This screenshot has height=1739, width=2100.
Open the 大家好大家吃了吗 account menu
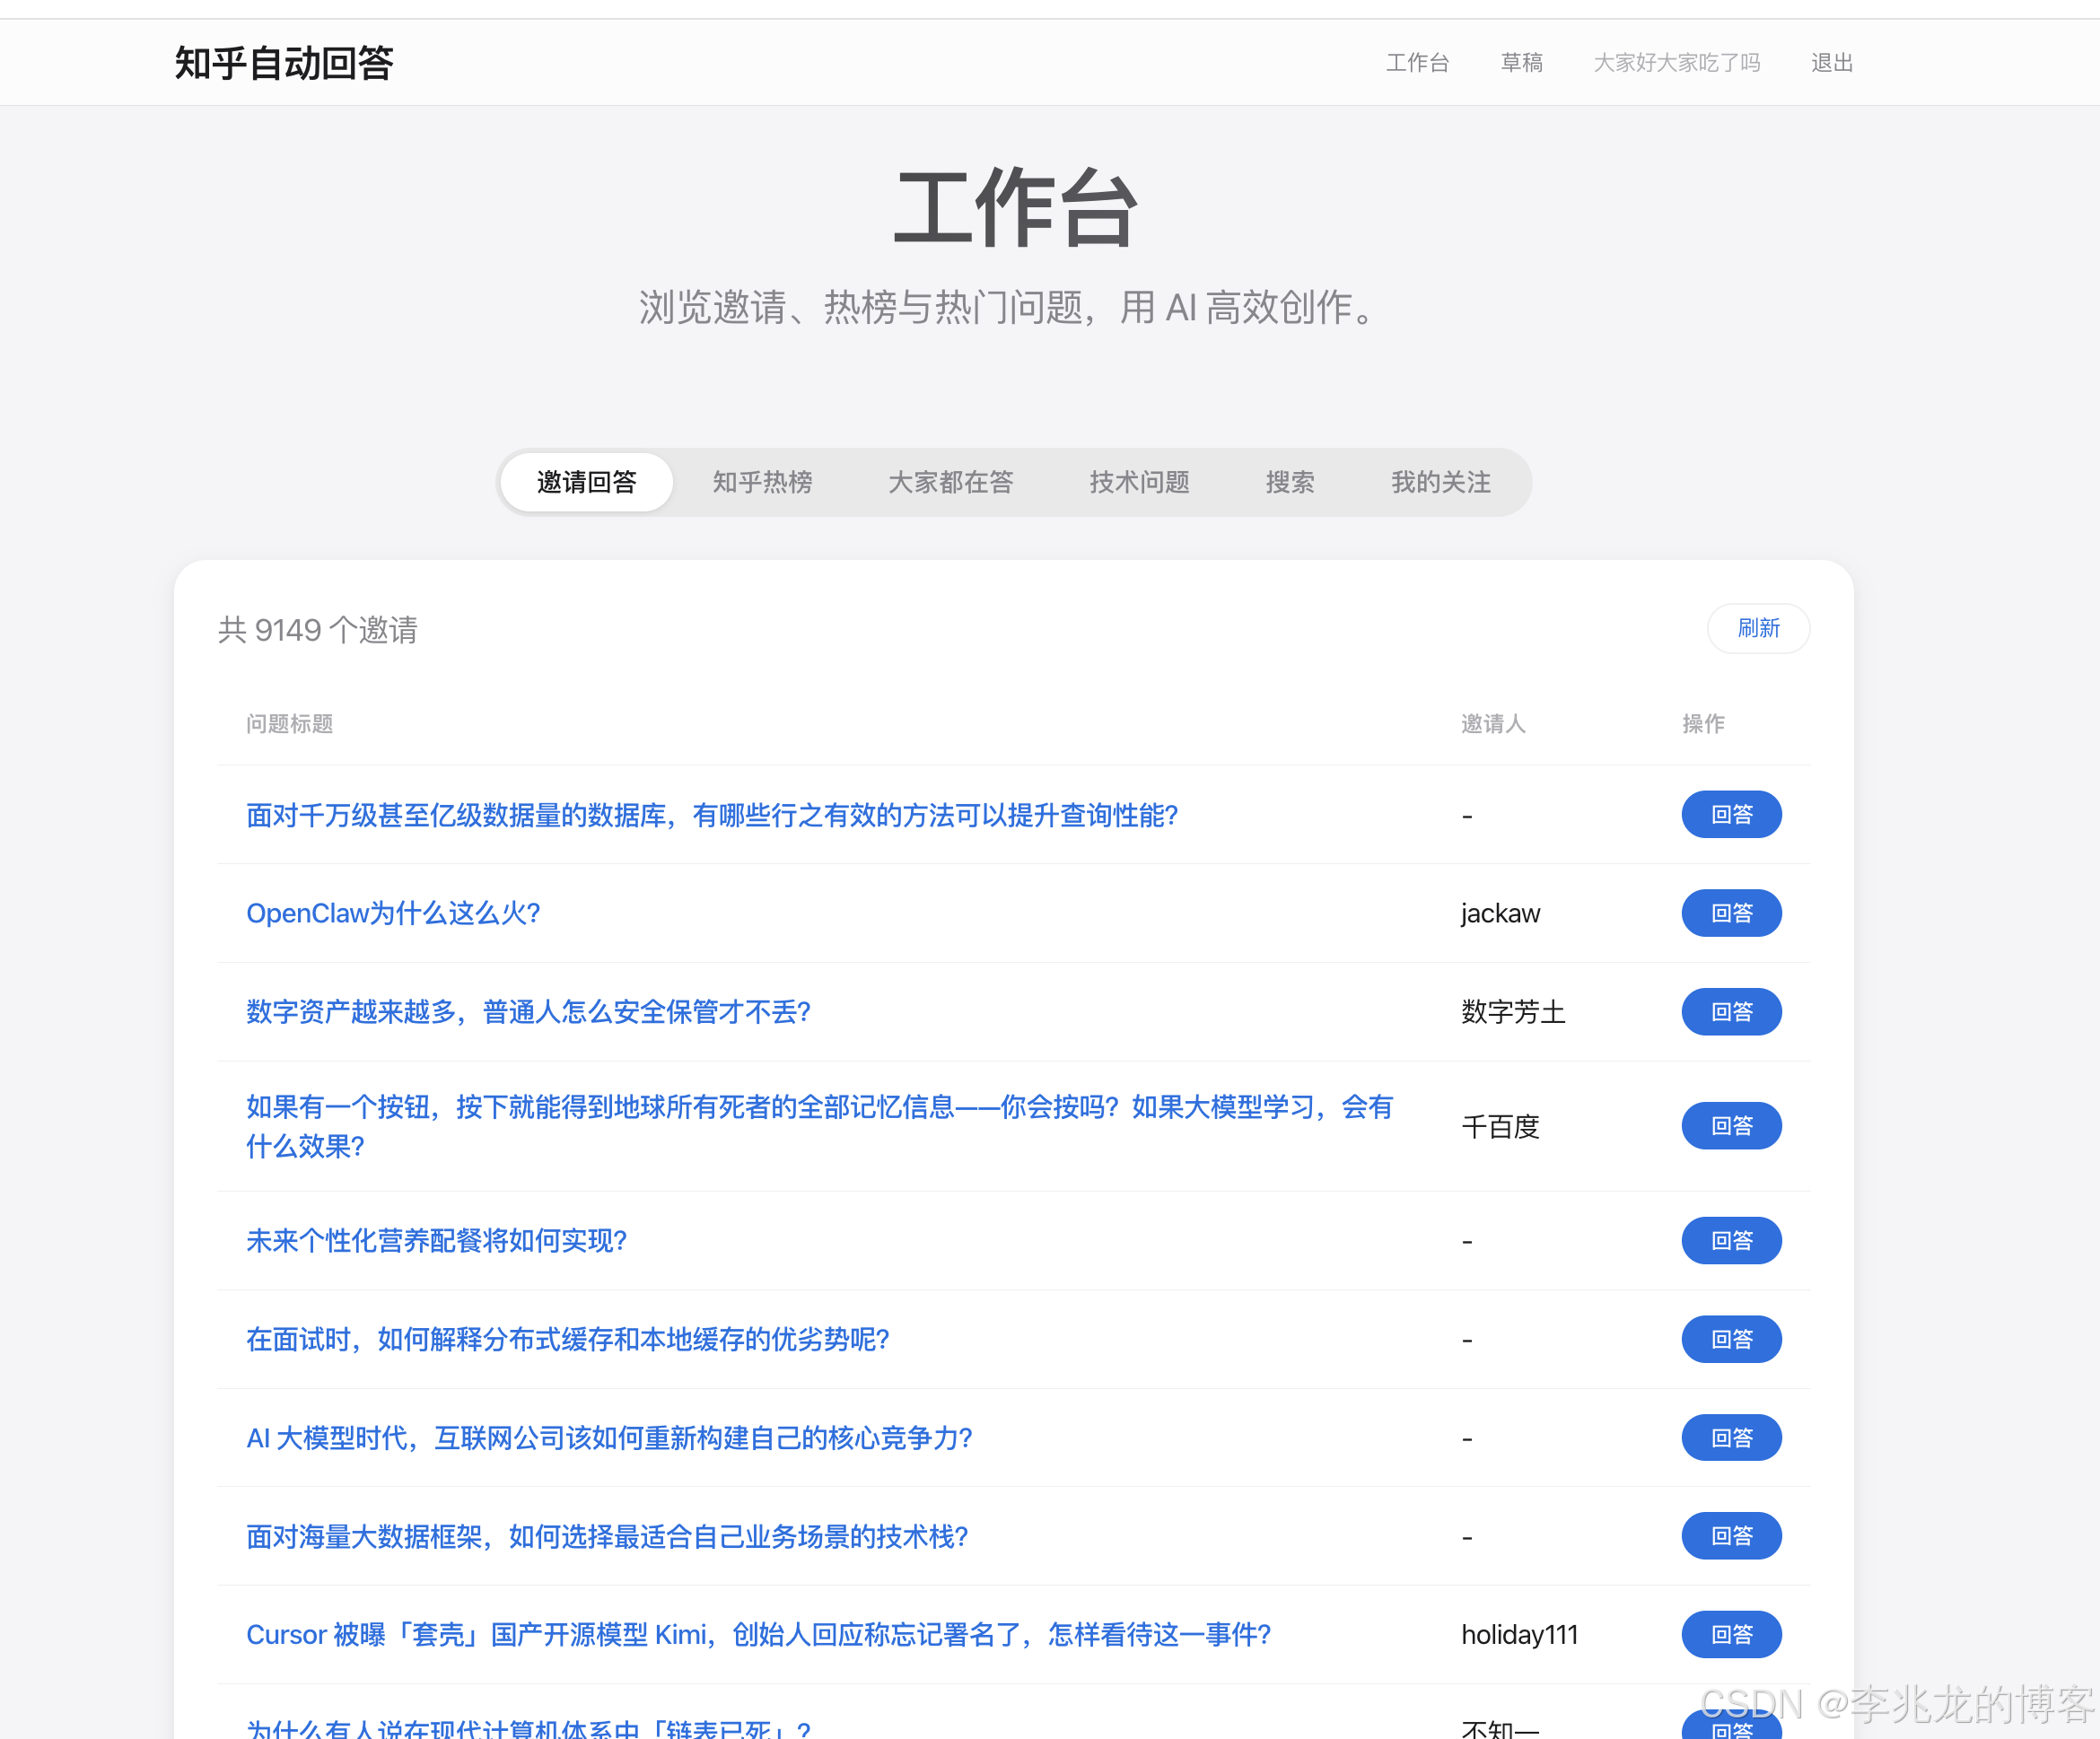point(1677,62)
